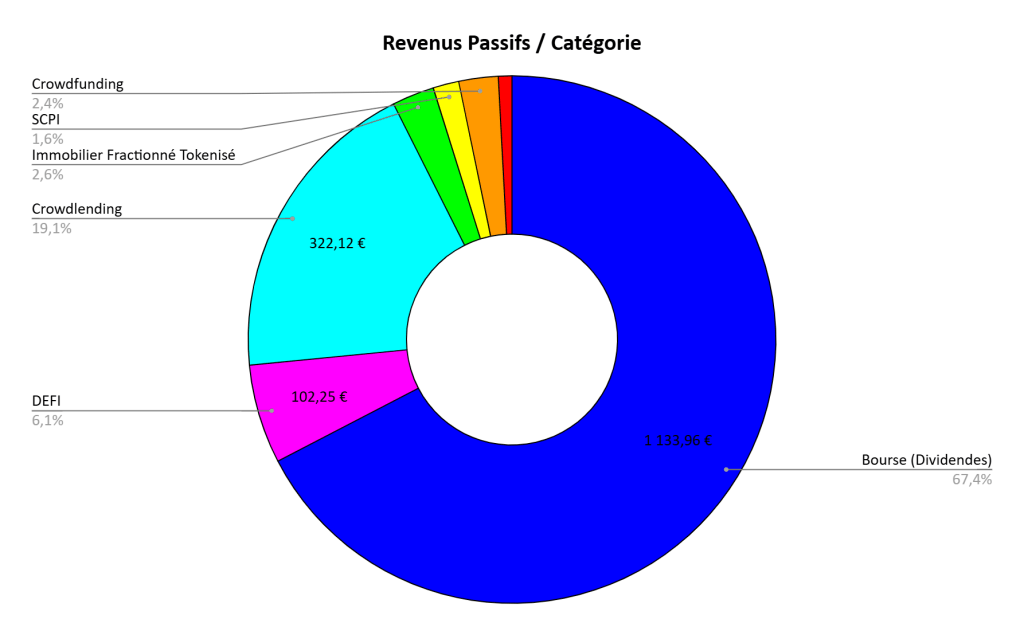The image size is (1024, 635).
Task: Click the 1 133,96 € value
Action: click(678, 441)
